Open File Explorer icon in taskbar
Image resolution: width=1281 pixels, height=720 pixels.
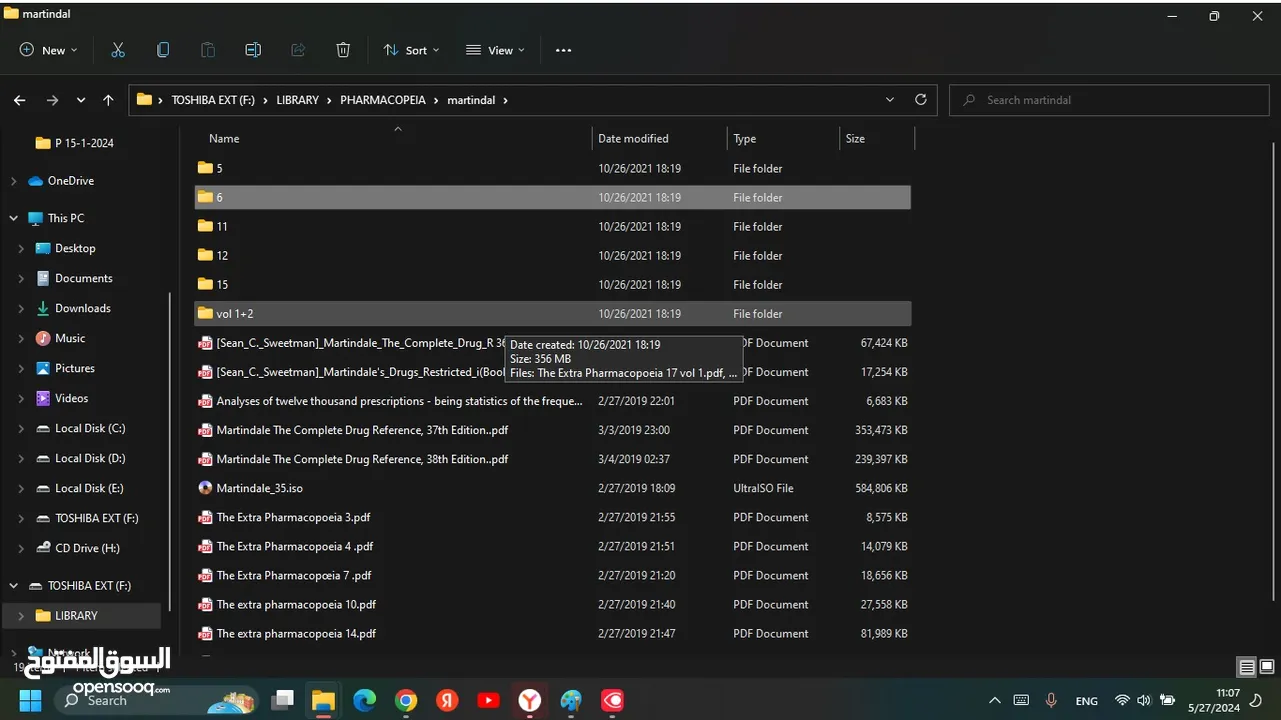click(x=323, y=700)
